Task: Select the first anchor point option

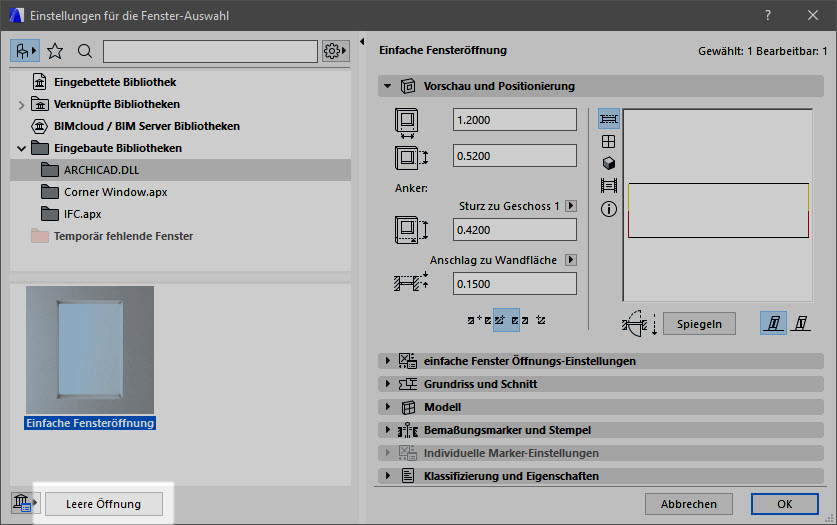Action: [479, 320]
